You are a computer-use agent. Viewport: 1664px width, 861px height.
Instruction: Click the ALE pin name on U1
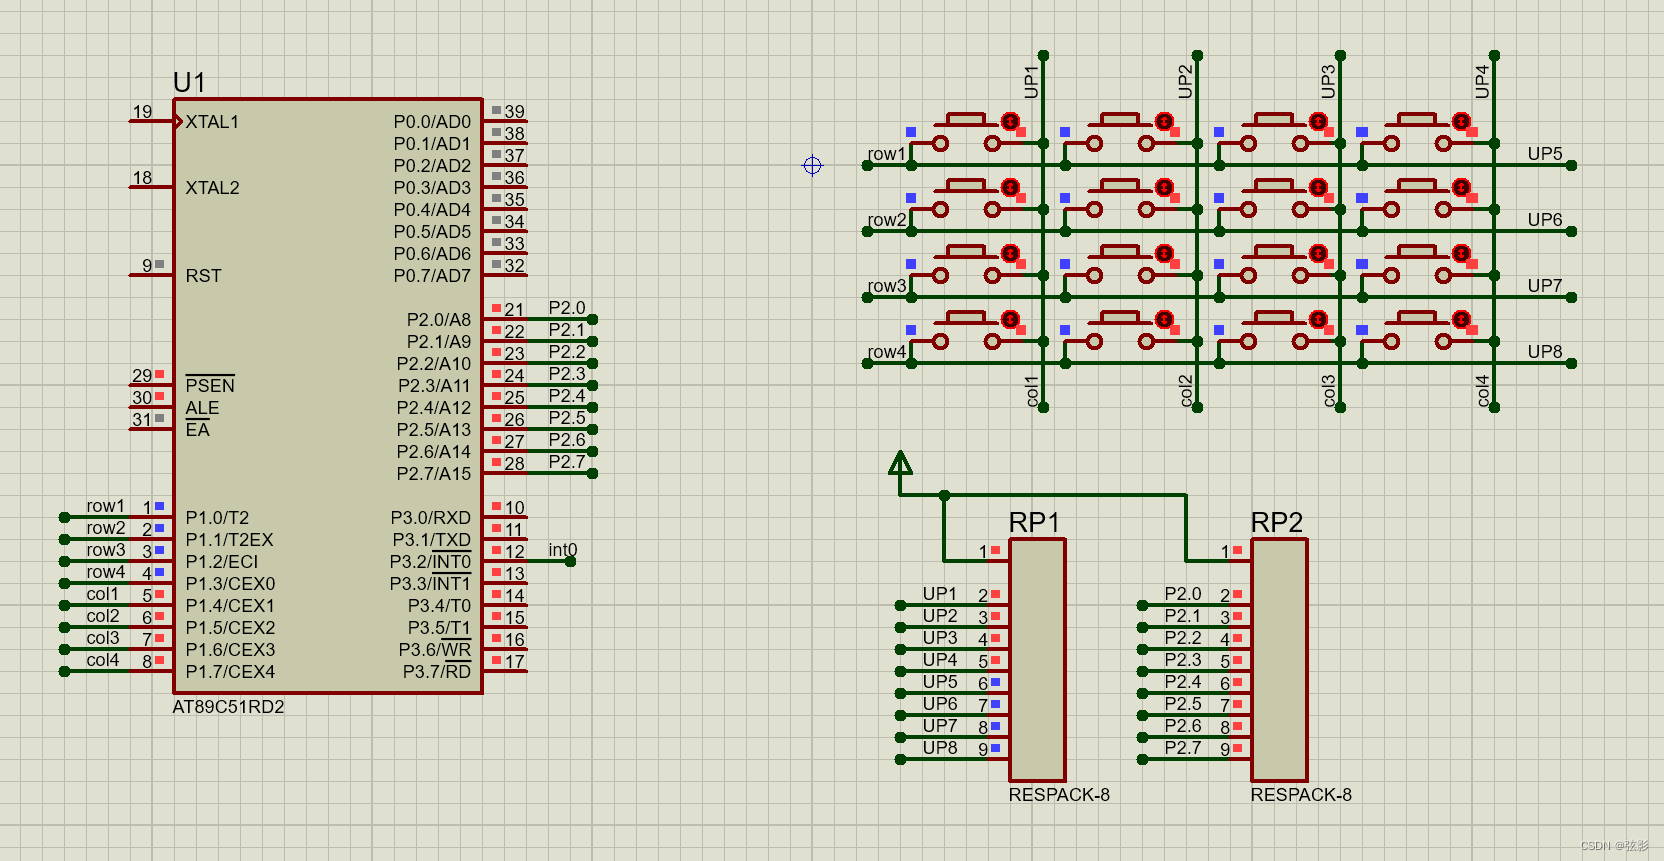202,408
